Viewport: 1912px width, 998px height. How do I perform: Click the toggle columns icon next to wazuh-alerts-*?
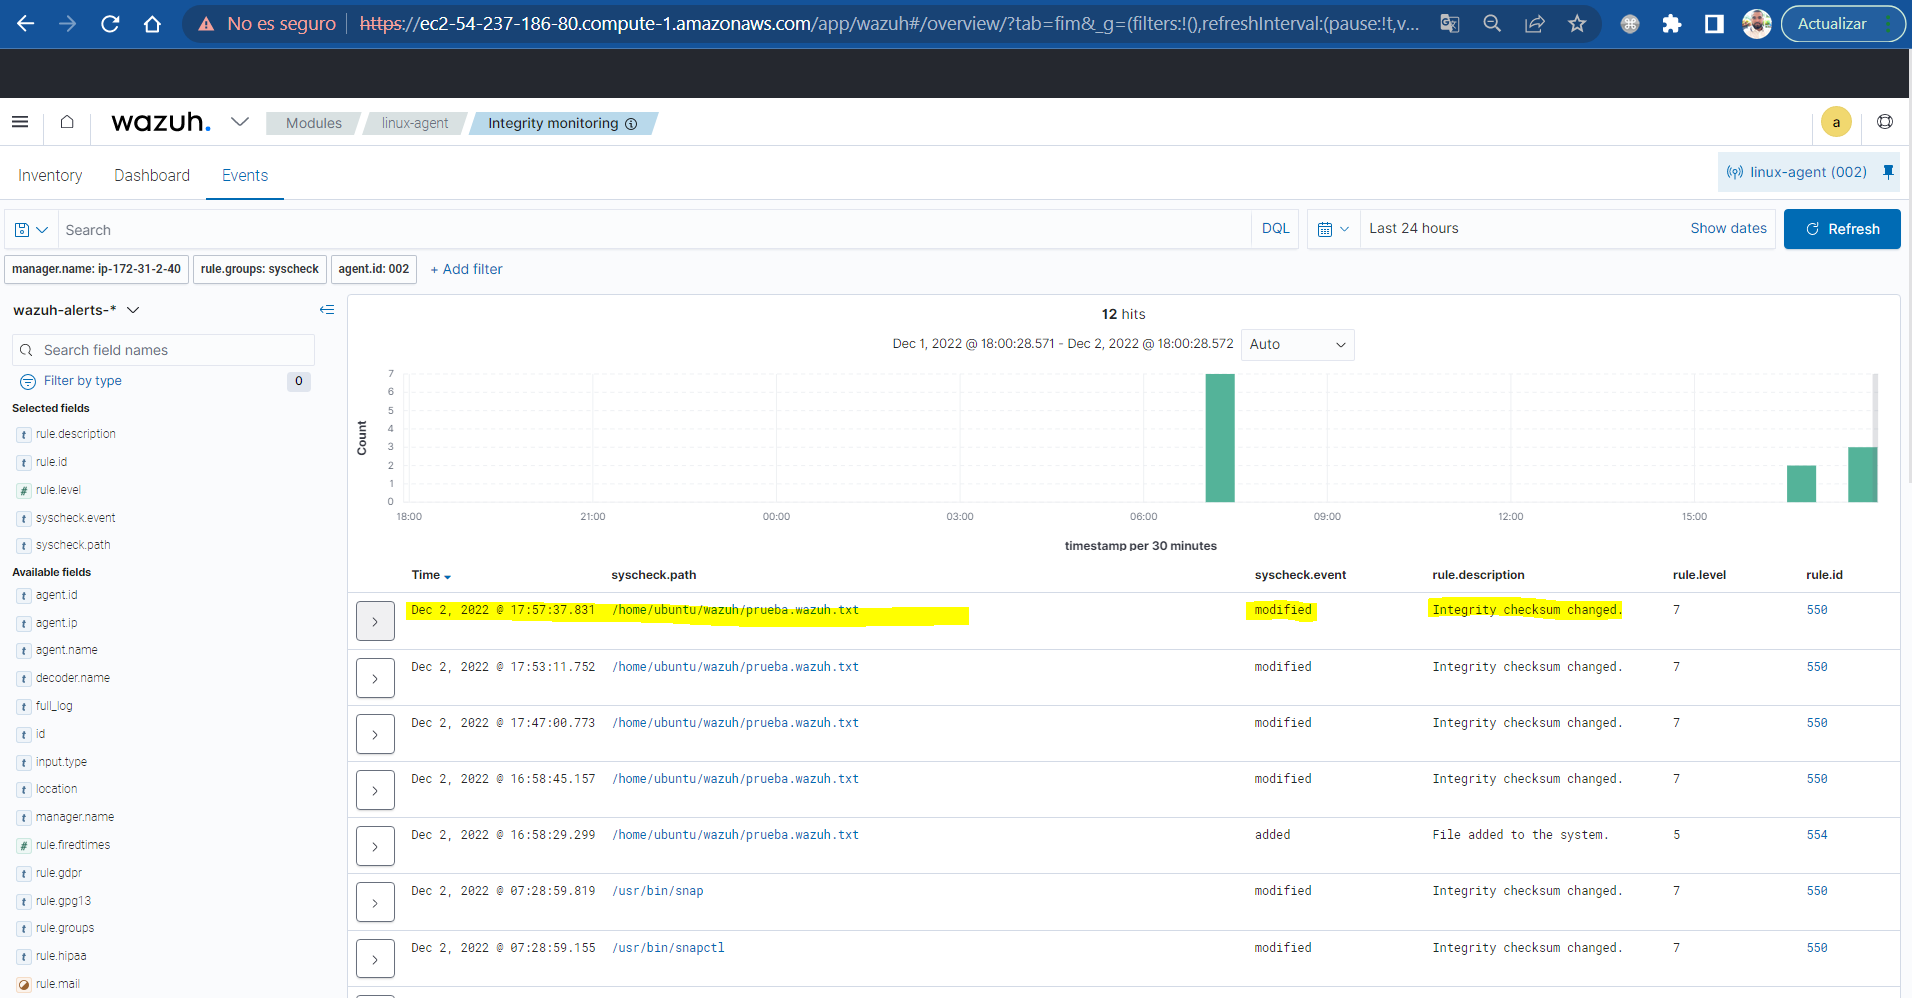point(327,310)
